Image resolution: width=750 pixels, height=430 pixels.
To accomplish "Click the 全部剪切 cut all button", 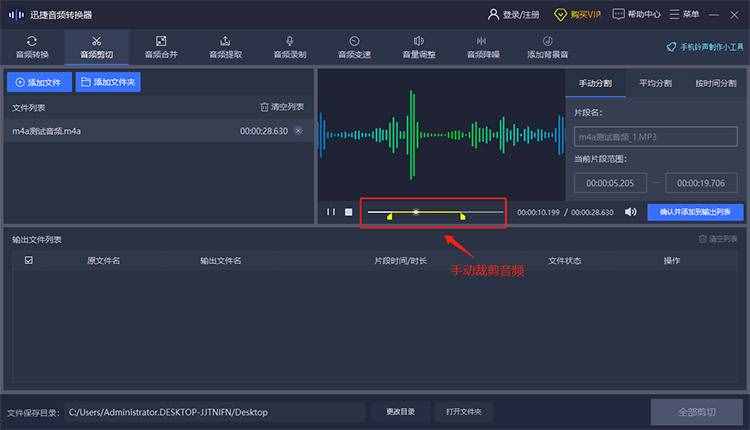I will coord(696,412).
